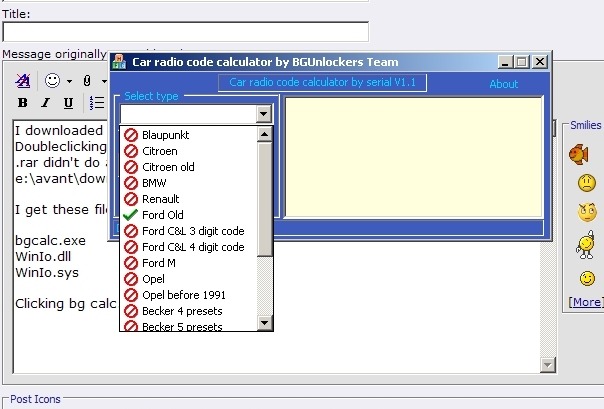
Task: Toggle bold formatting
Action: (23, 103)
